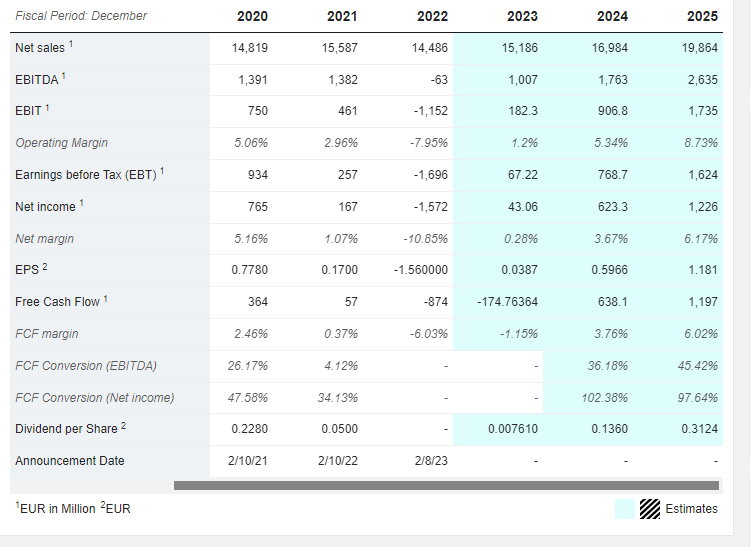
Task: Select the 2025 Net income estimate 1,226
Action: (703, 207)
